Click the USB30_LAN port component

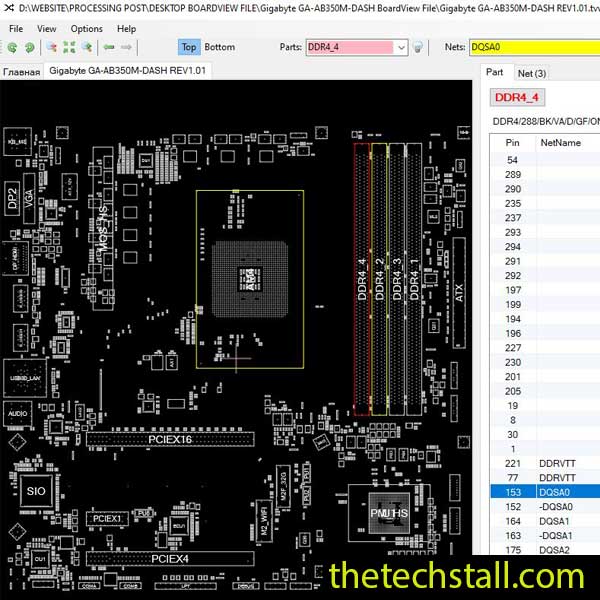pyautogui.click(x=25, y=378)
